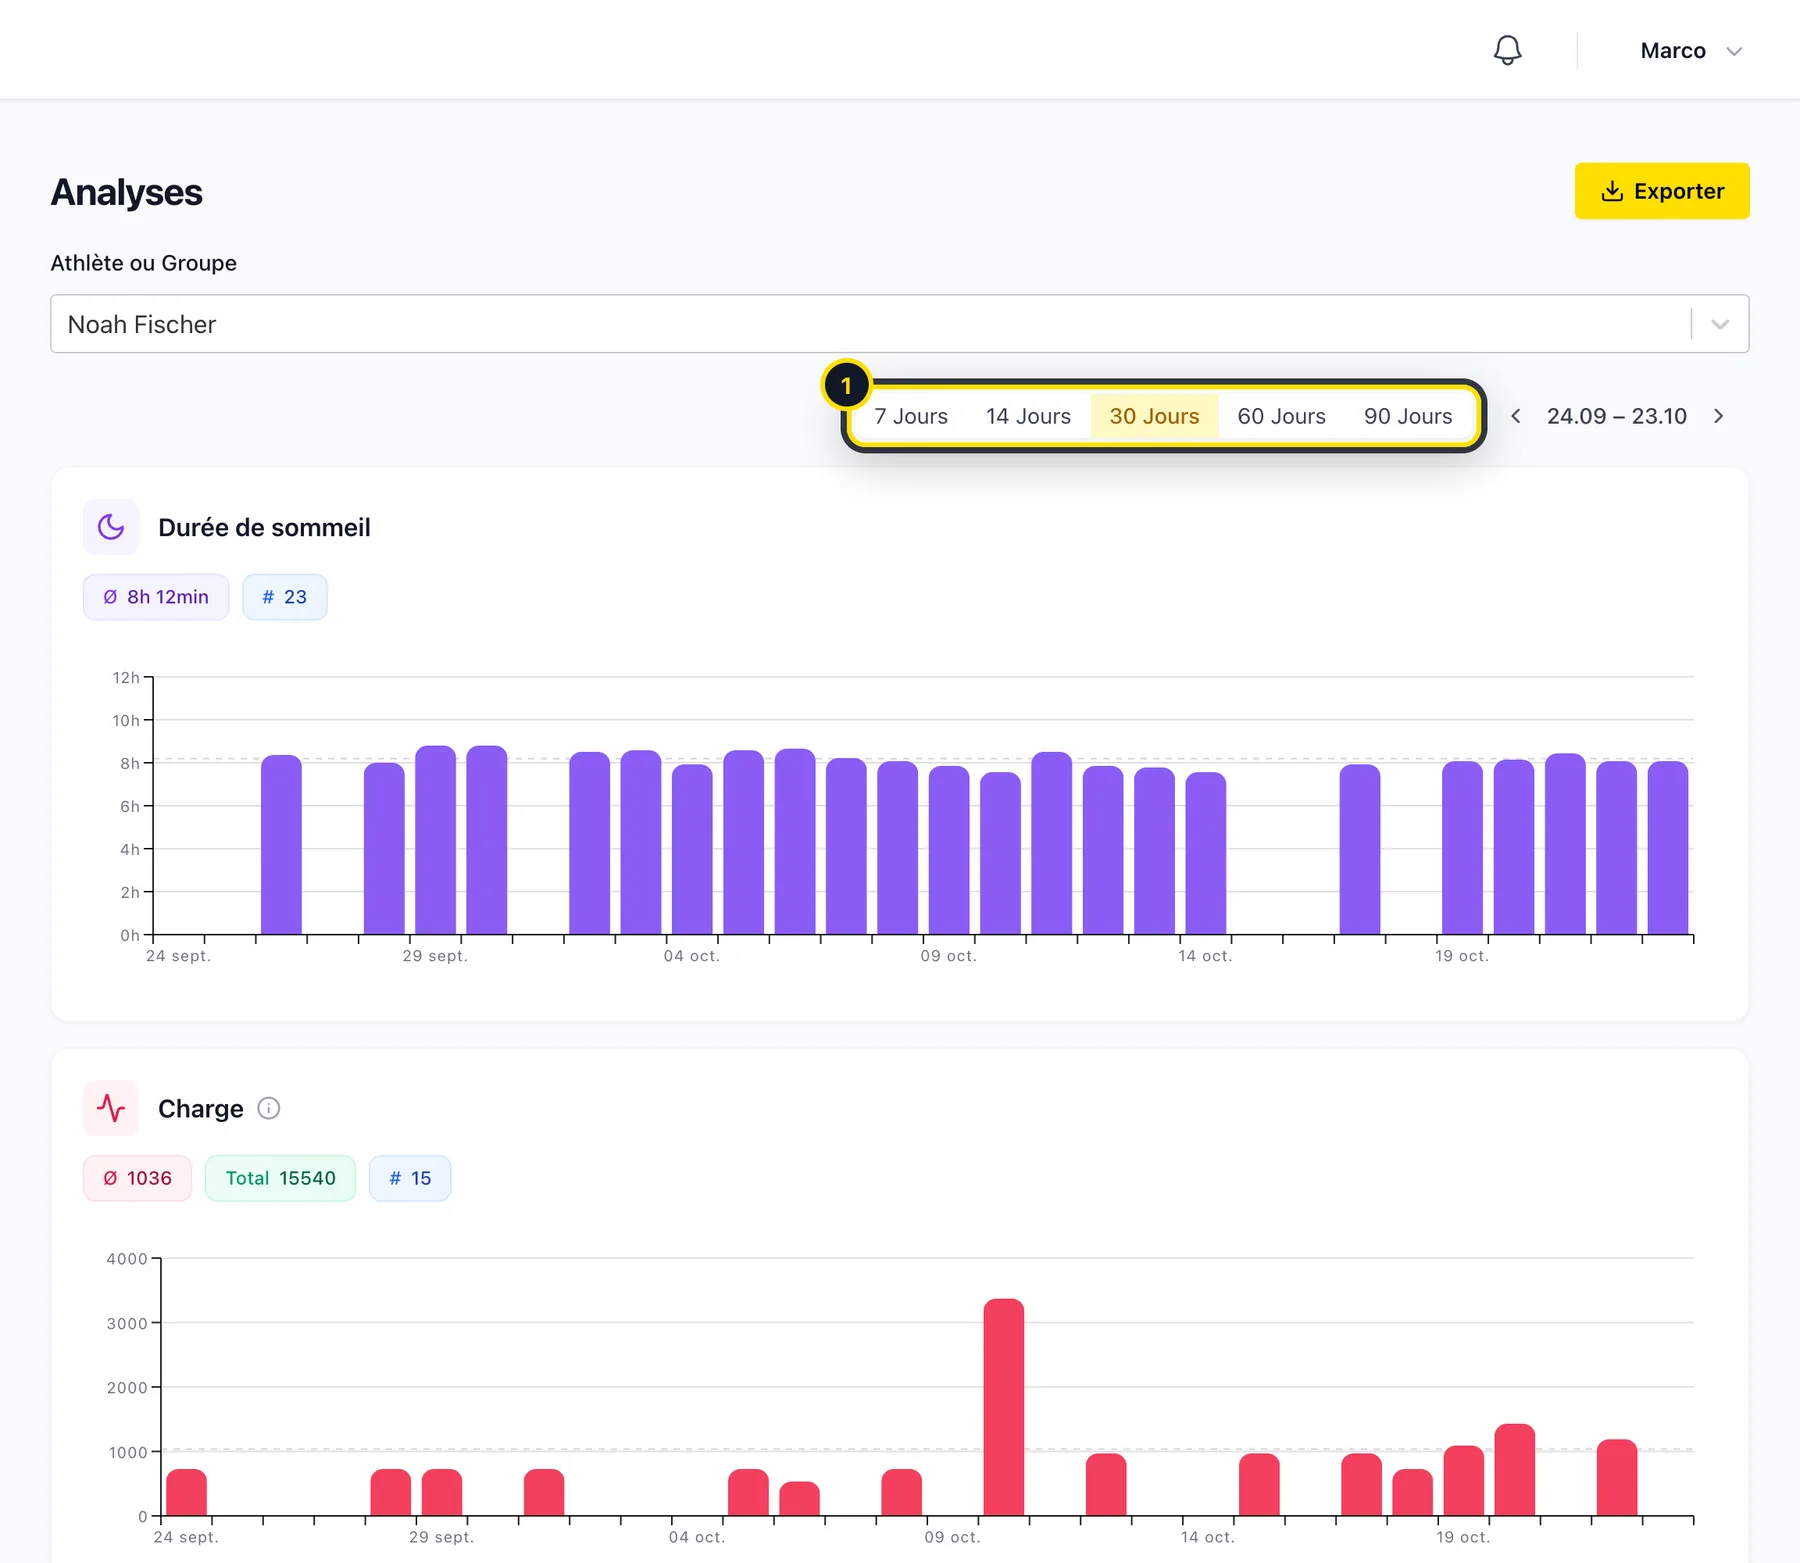1800x1563 pixels.
Task: Click the Exporter button
Action: click(1662, 191)
